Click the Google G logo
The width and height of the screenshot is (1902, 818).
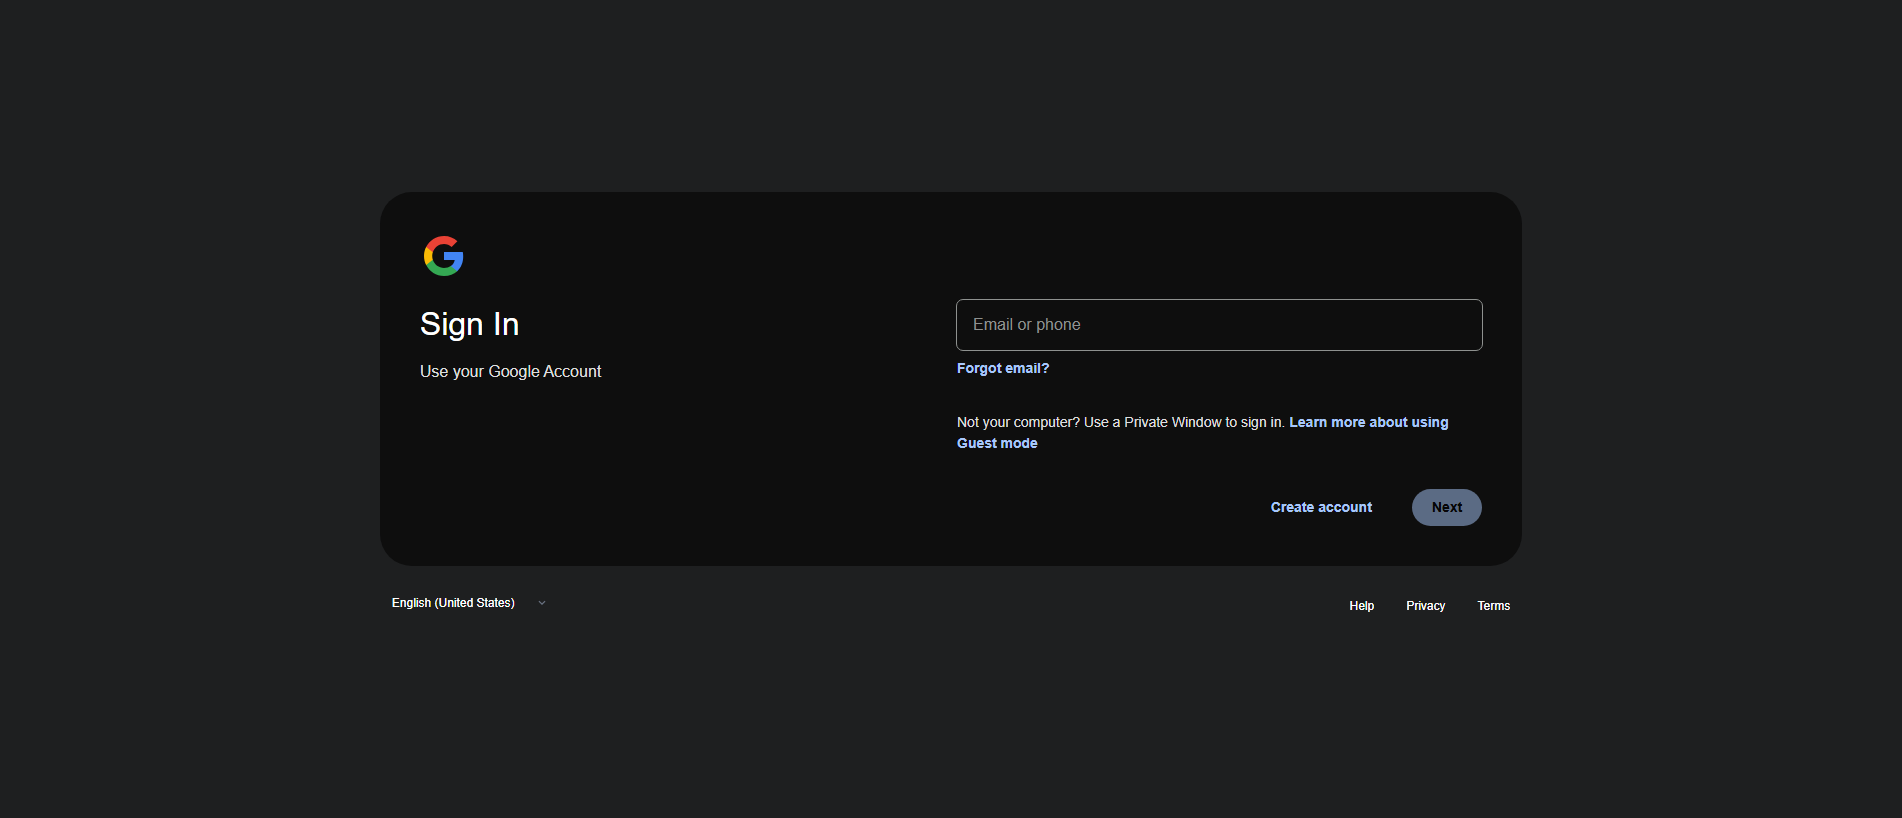point(443,256)
